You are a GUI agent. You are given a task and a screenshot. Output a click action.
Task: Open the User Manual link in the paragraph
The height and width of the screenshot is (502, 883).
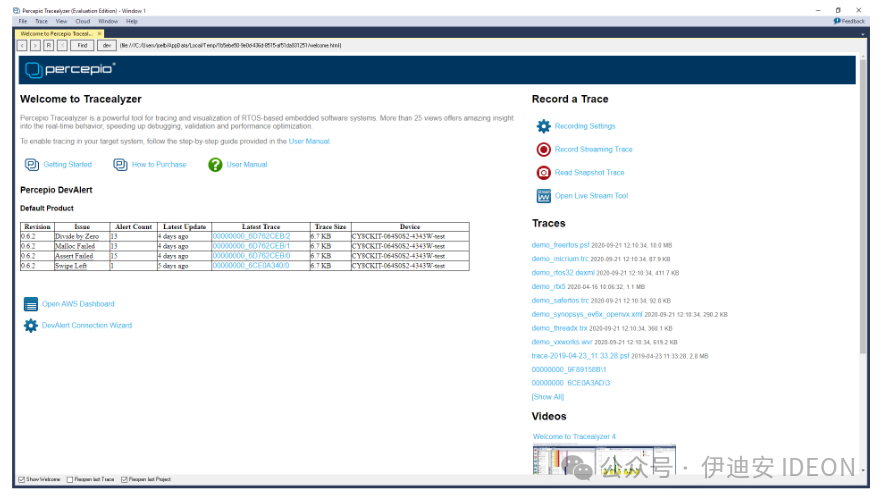309,141
